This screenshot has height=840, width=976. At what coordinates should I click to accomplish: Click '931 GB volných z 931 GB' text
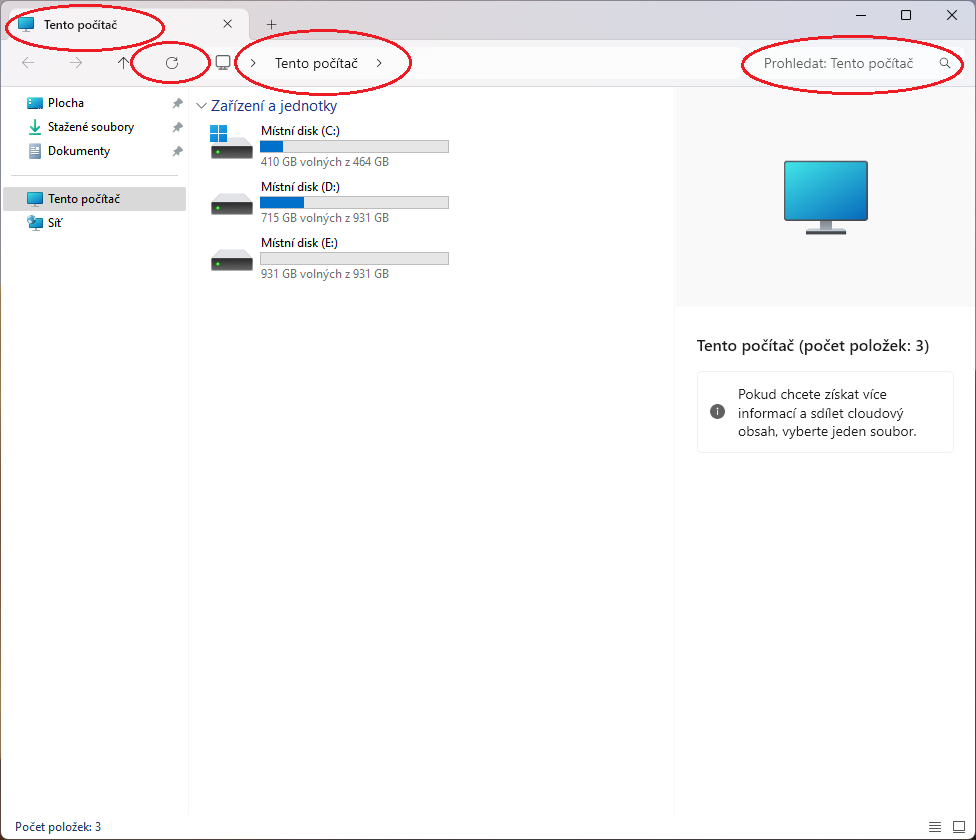325,274
